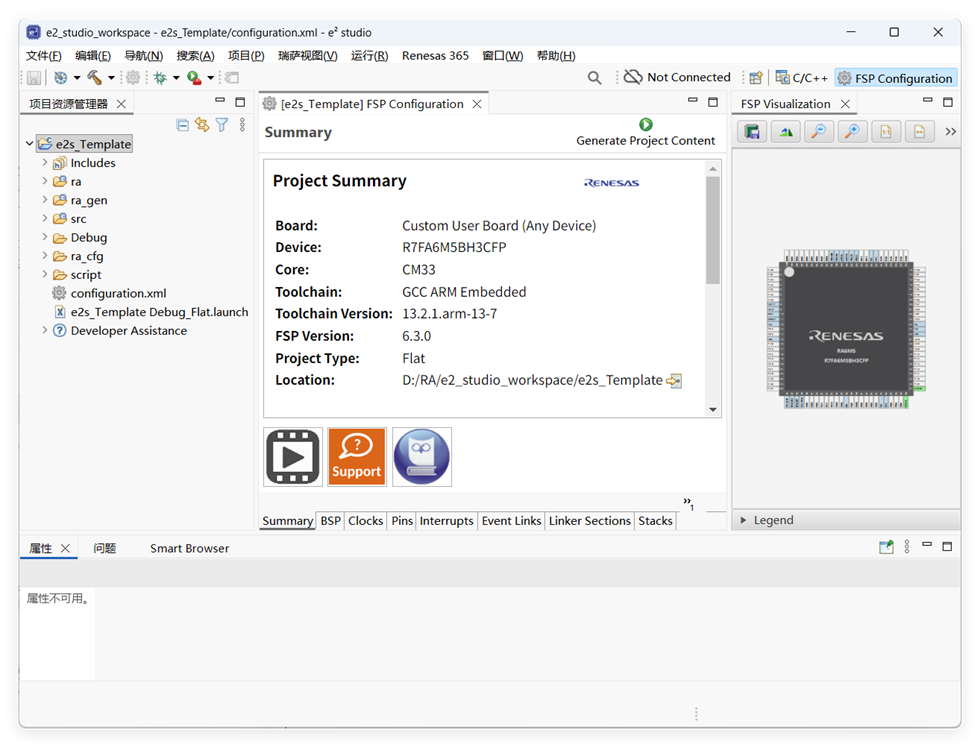980x747 pixels.
Task: Switch to the Pins tab
Action: click(x=402, y=521)
